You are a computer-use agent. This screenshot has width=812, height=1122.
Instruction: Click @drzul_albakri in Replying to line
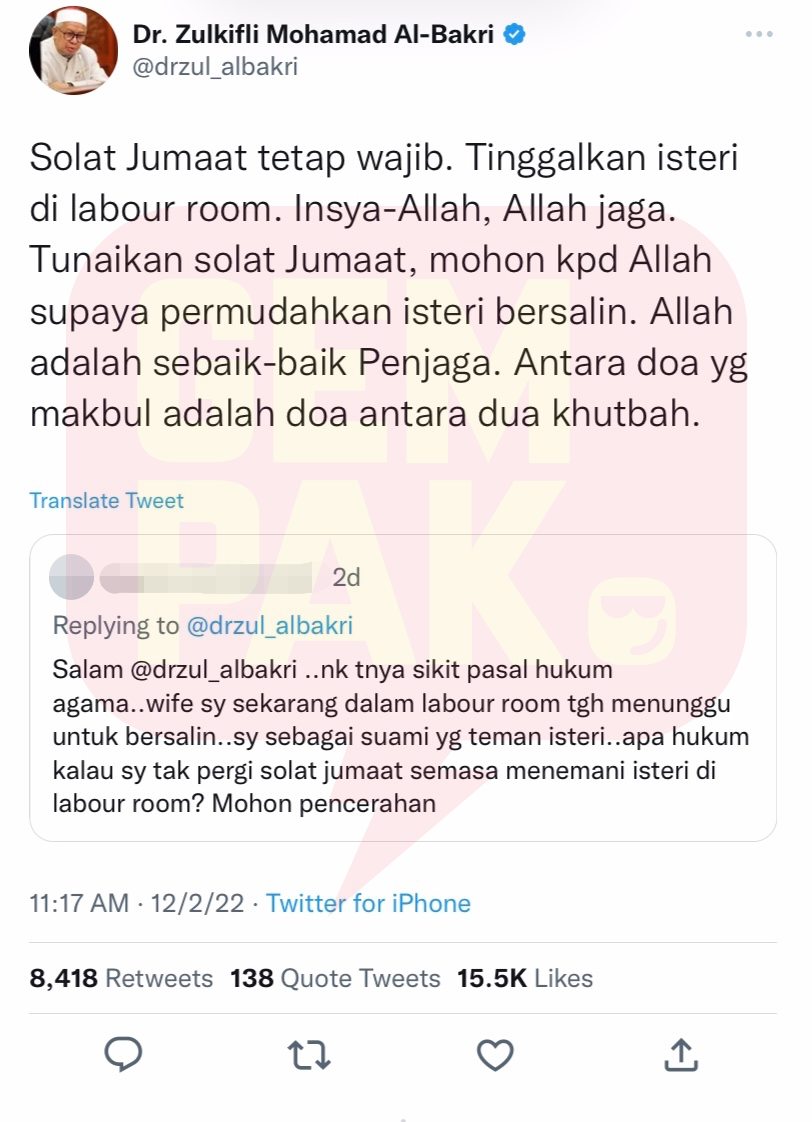click(270, 625)
